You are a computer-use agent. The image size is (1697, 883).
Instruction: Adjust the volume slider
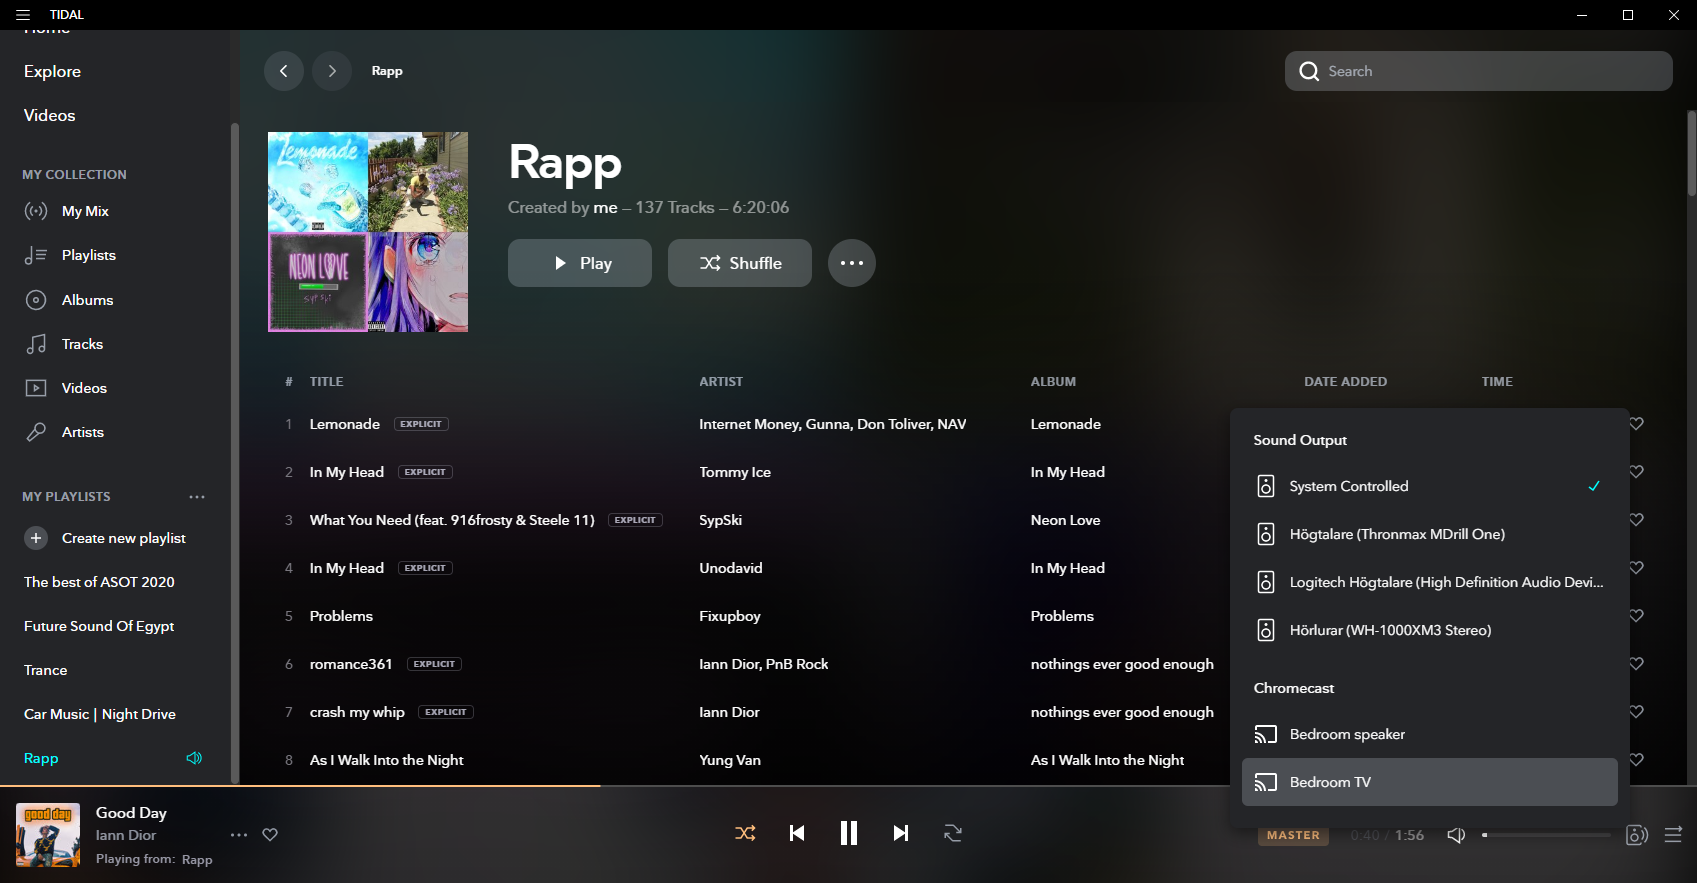(1546, 835)
